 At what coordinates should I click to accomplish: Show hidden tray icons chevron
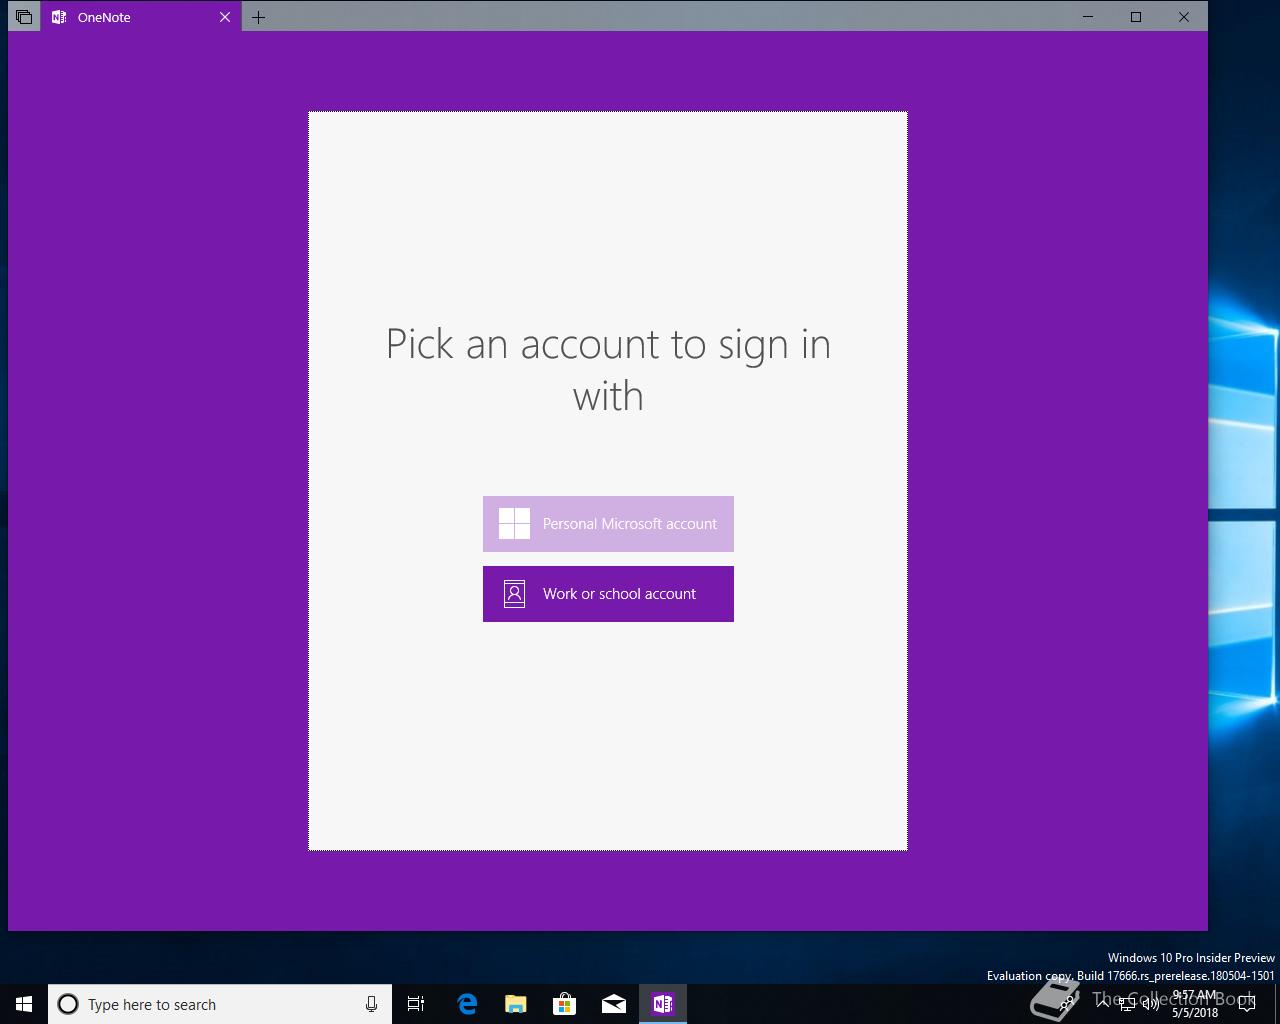pyautogui.click(x=1103, y=1004)
